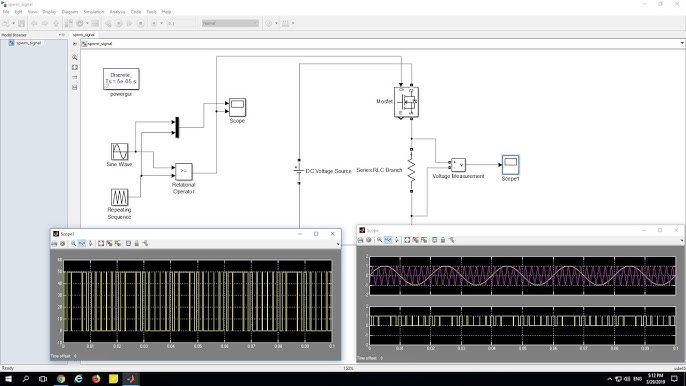Toggle floating scope icon in Scope toolbar
The width and height of the screenshot is (686, 386).
pyautogui.click(x=434, y=240)
